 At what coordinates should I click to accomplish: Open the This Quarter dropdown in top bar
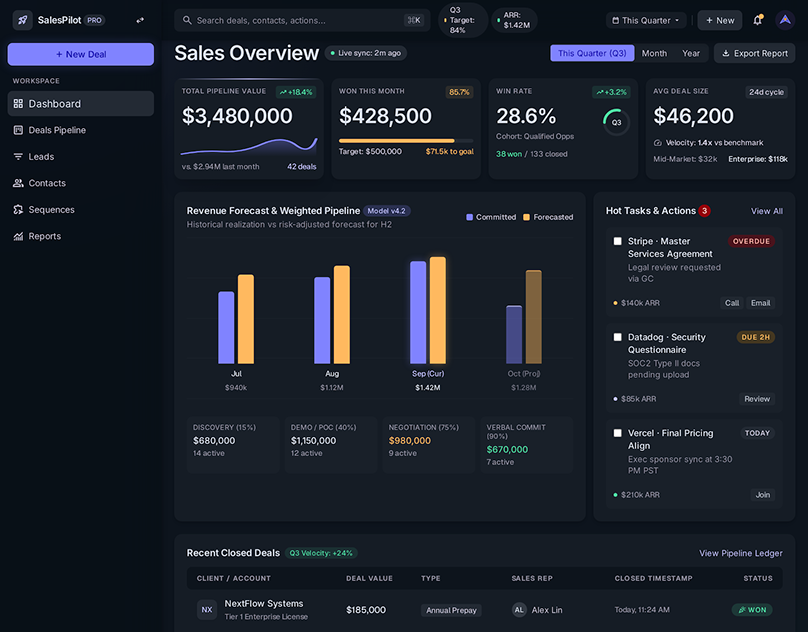(646, 20)
